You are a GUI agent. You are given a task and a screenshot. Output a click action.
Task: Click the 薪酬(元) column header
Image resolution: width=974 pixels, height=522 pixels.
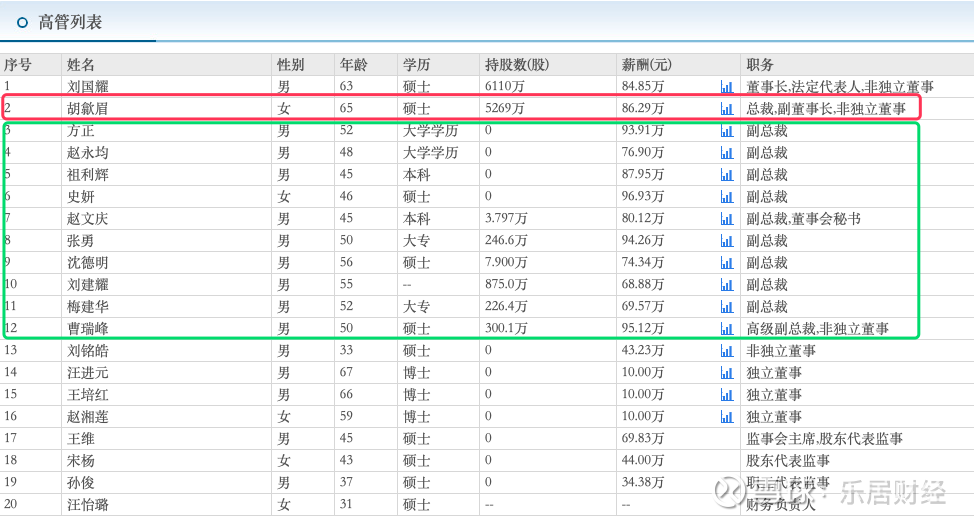coord(647,65)
